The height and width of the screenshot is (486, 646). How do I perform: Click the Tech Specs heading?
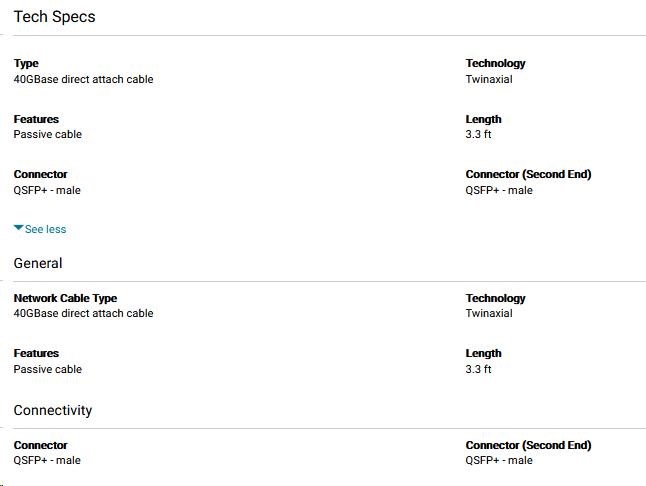[54, 17]
